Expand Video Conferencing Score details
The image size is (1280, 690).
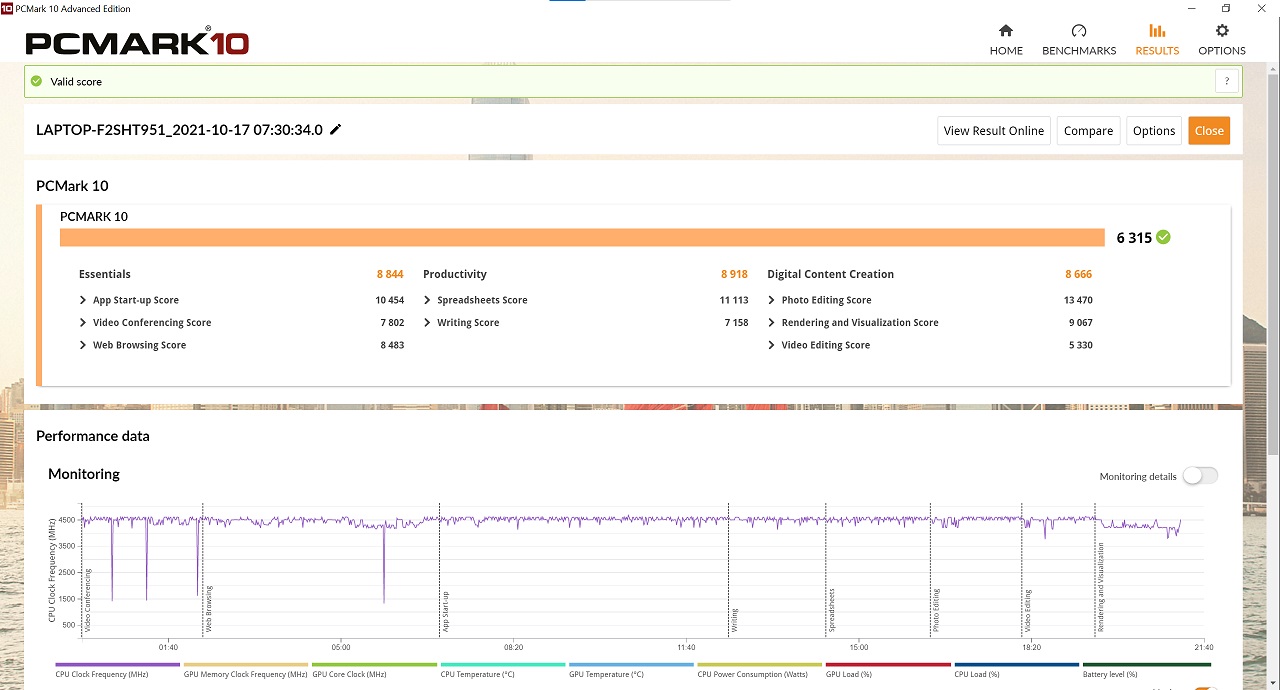click(83, 323)
